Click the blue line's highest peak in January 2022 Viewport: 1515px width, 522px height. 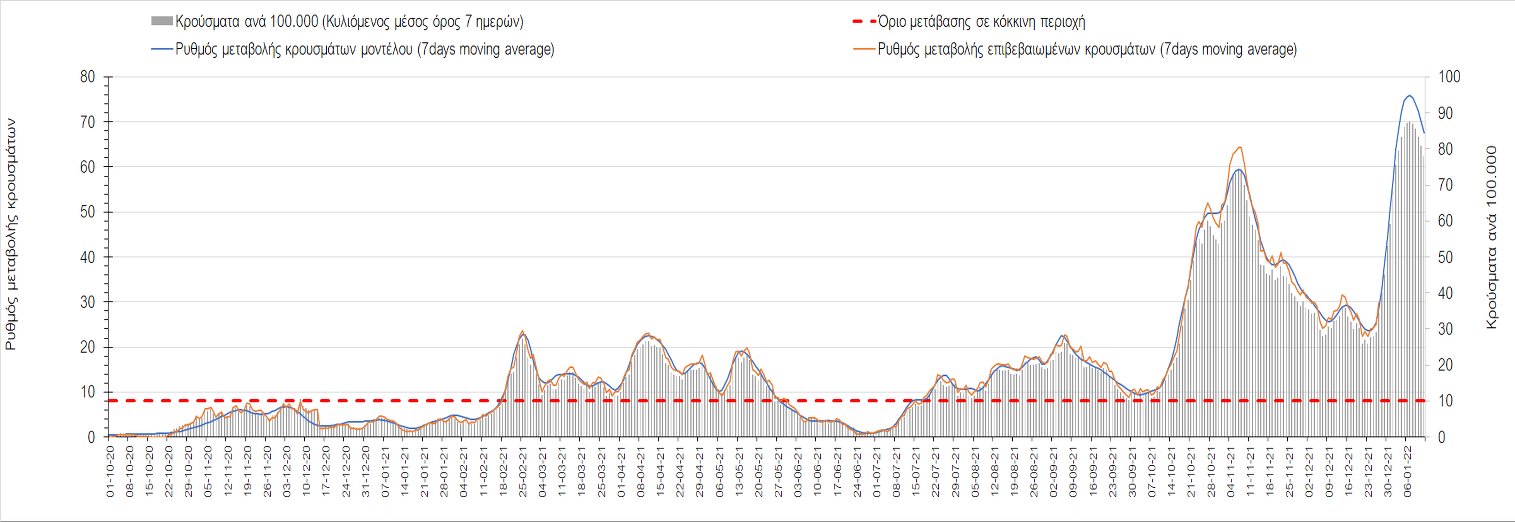click(1408, 96)
